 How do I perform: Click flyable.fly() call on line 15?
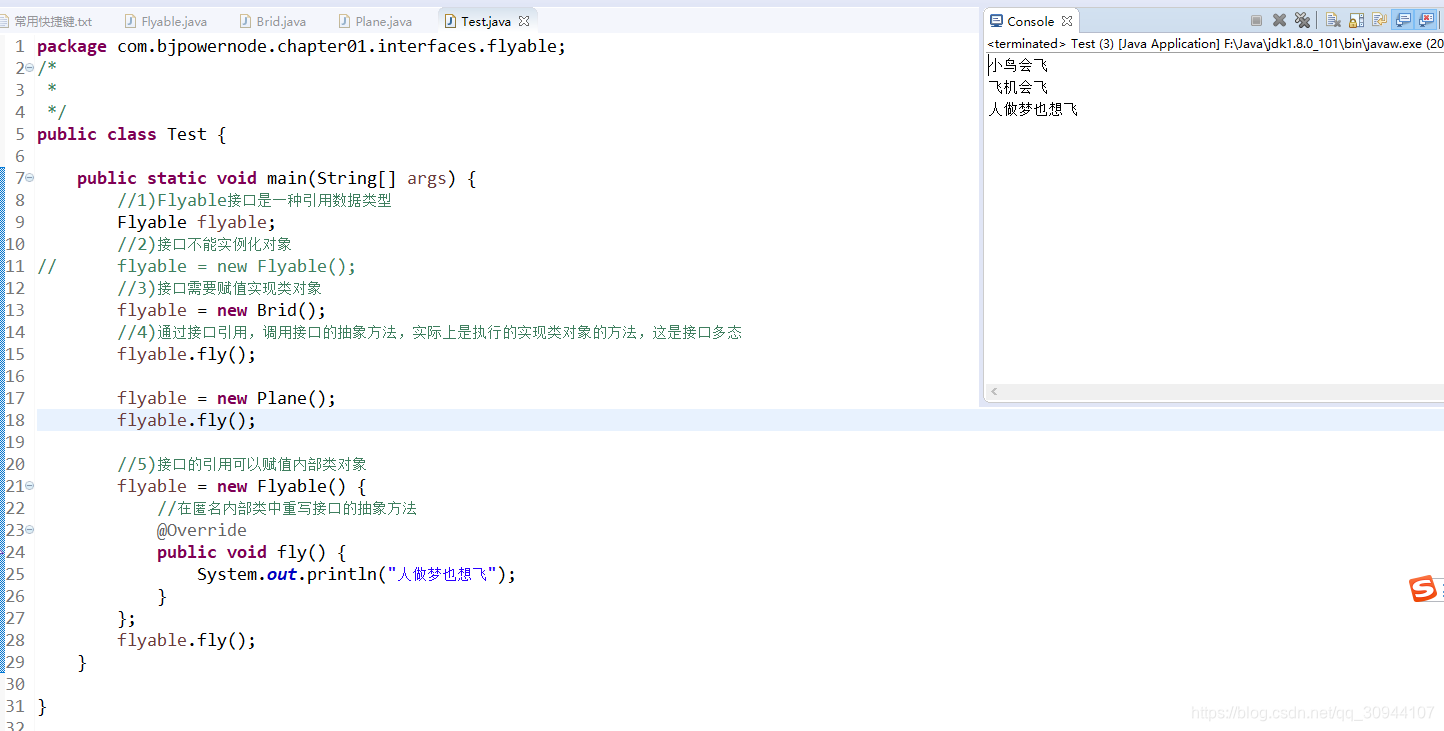pos(187,354)
